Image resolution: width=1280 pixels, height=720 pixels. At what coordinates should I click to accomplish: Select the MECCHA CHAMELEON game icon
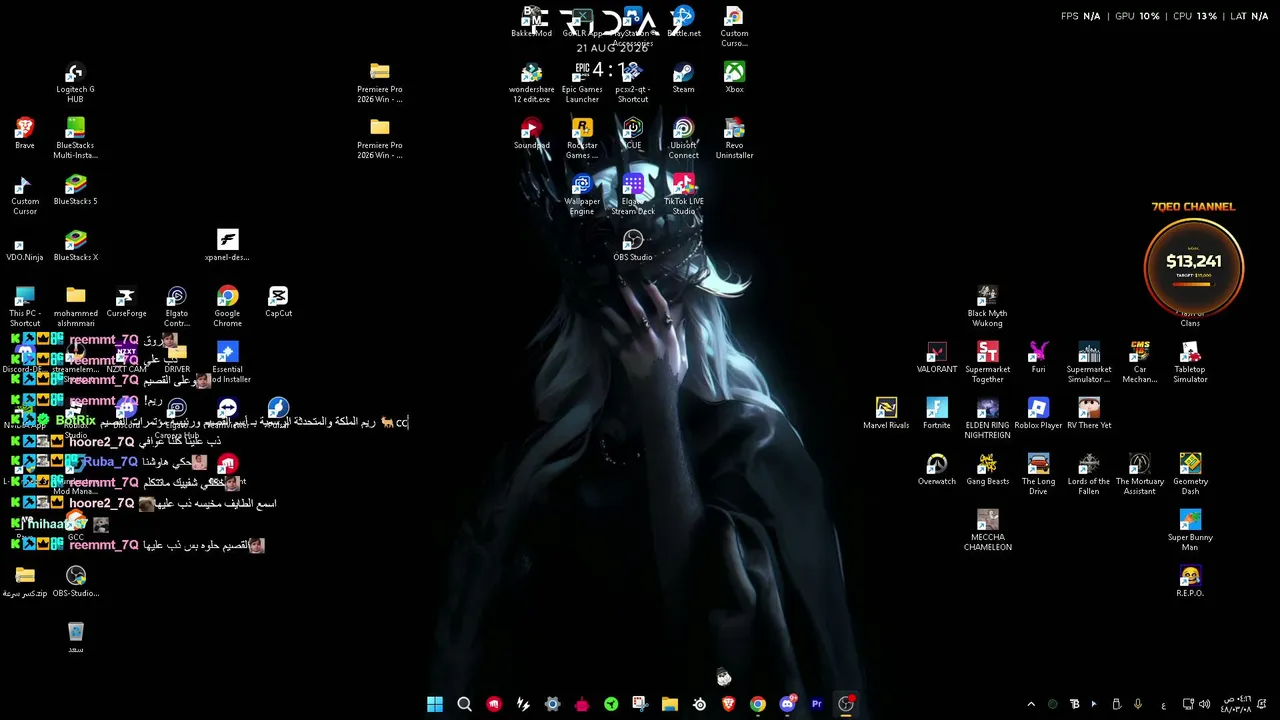[987, 531]
